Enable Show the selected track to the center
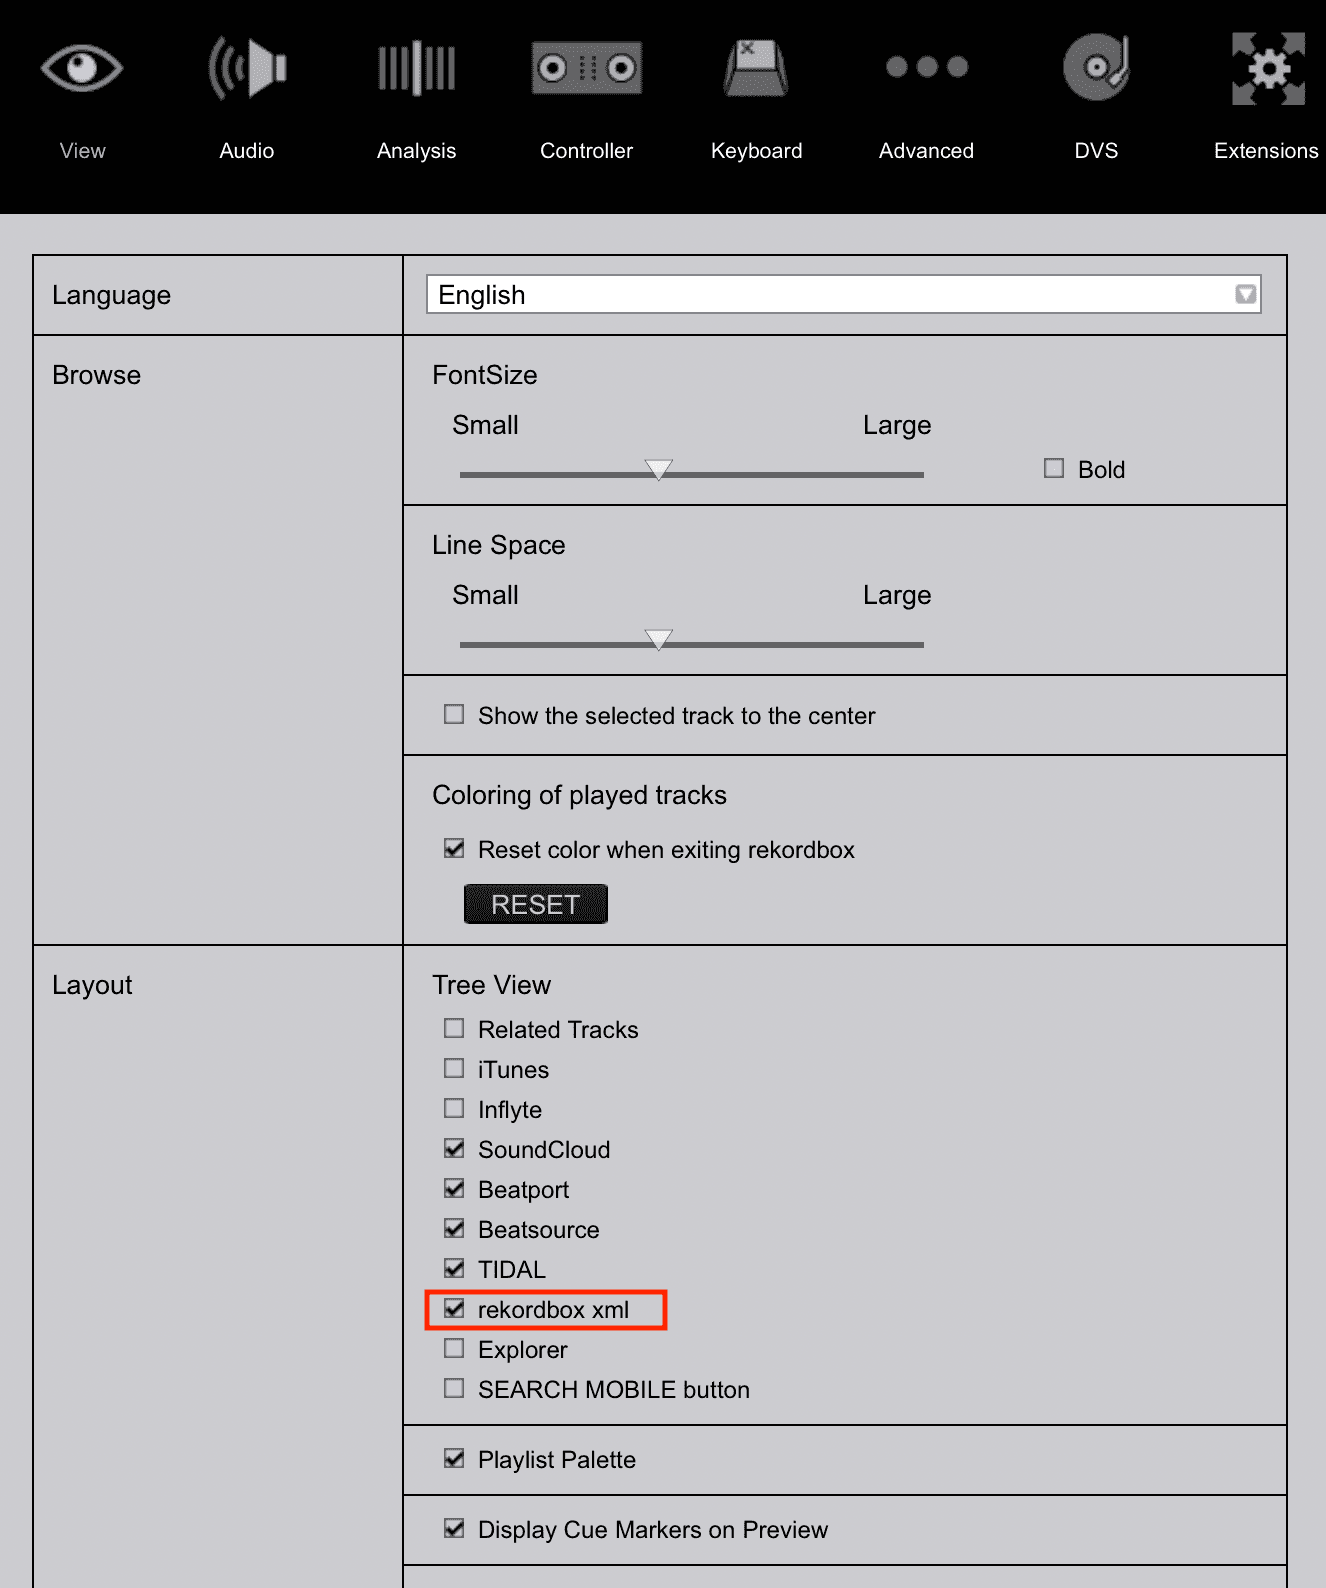 click(x=454, y=714)
